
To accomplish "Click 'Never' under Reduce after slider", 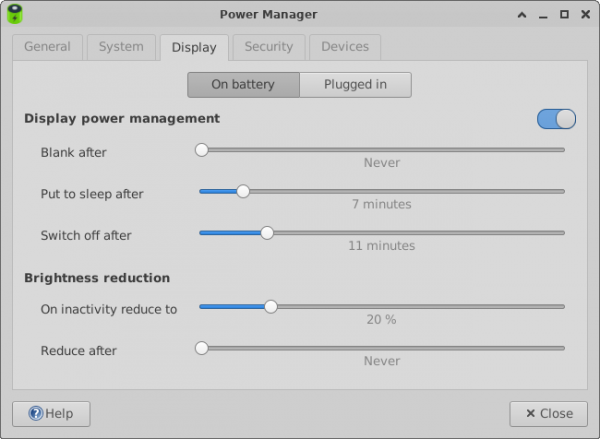I will click(x=382, y=361).
